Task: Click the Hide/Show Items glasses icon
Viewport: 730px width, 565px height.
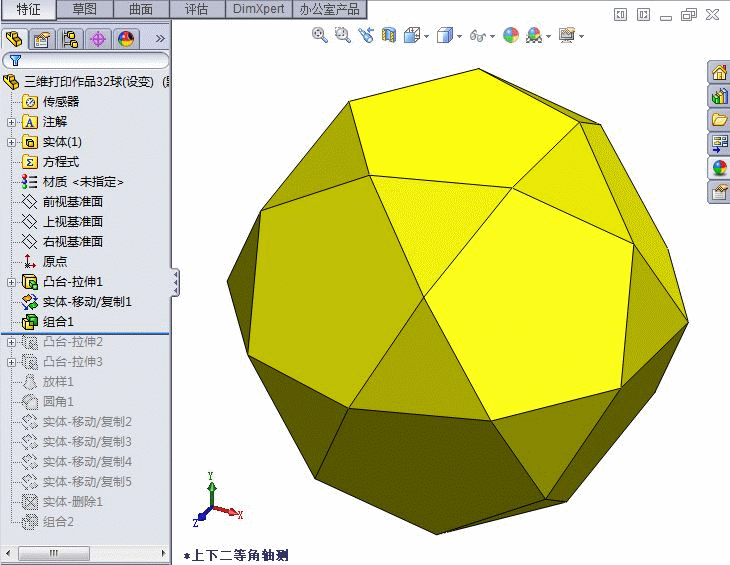Action: tap(478, 35)
